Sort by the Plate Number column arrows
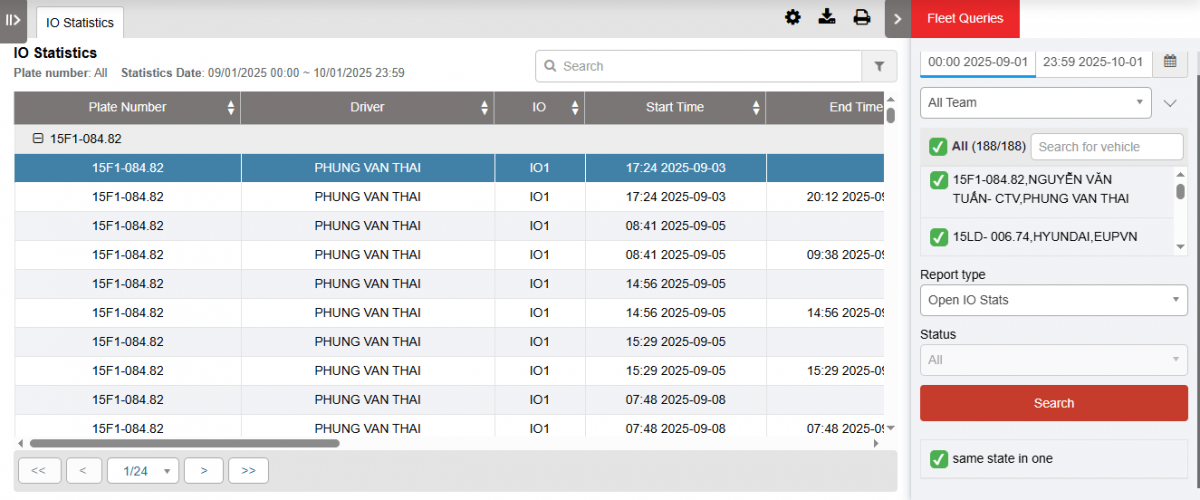The width and height of the screenshot is (1200, 500). pyautogui.click(x=231, y=108)
